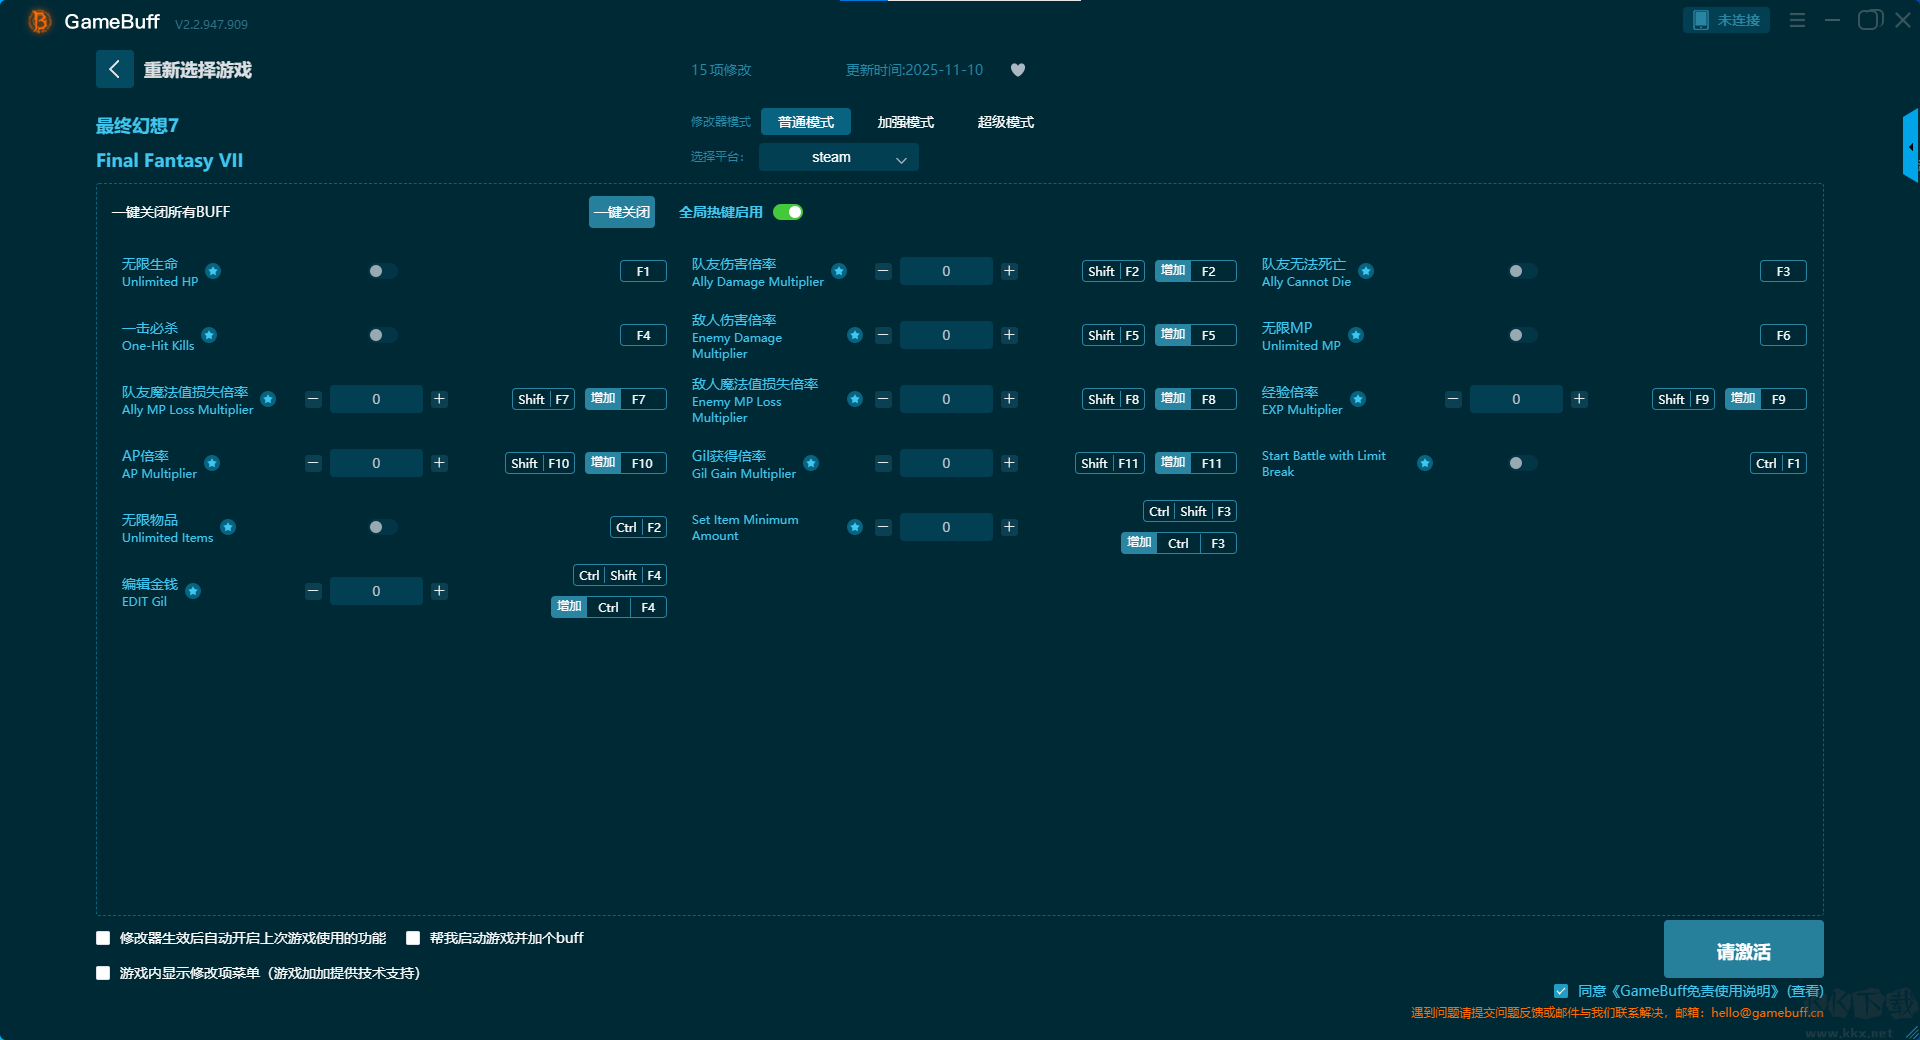The width and height of the screenshot is (1920, 1040).
Task: Click the star icon next to EXP Multiplier
Action: pos(1357,399)
